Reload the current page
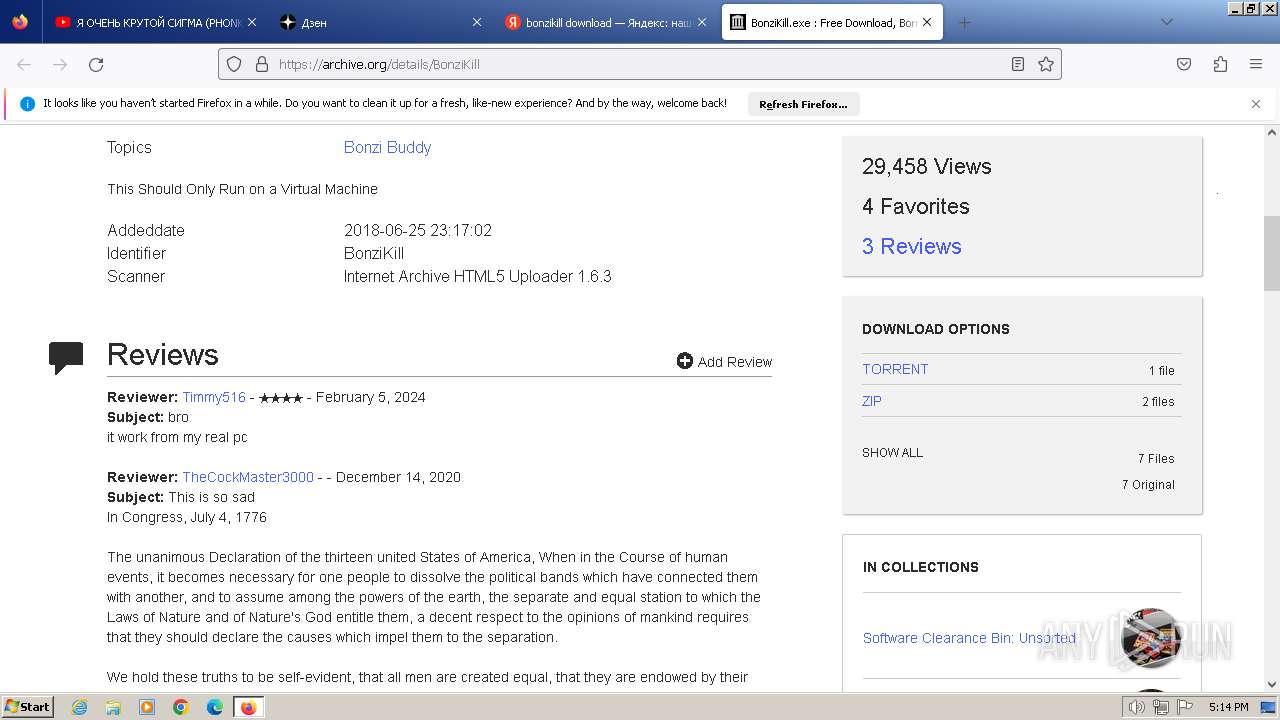 pos(96,64)
